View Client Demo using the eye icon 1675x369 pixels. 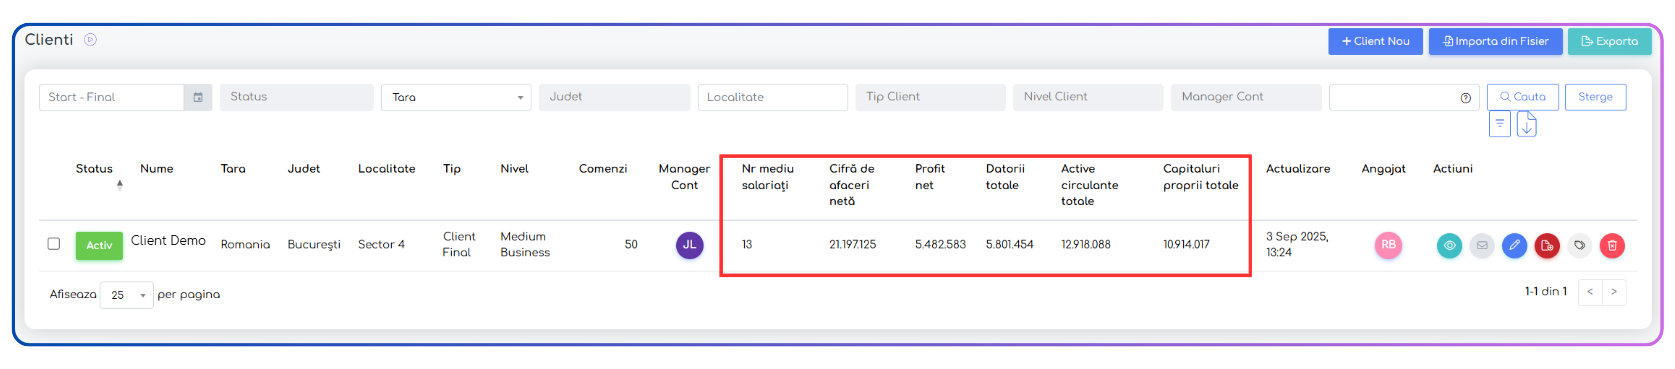coord(1449,245)
